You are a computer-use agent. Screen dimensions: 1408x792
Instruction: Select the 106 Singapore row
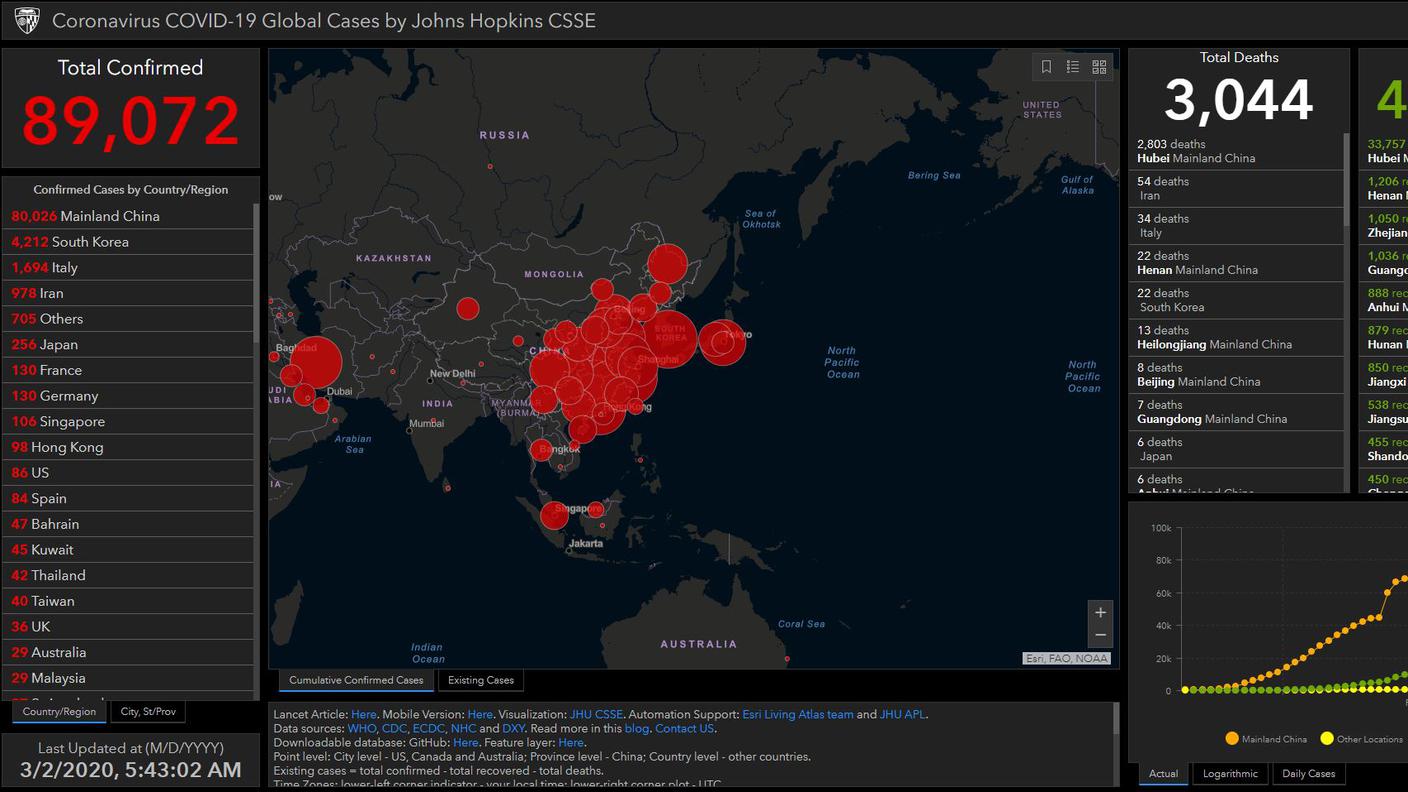coord(129,422)
